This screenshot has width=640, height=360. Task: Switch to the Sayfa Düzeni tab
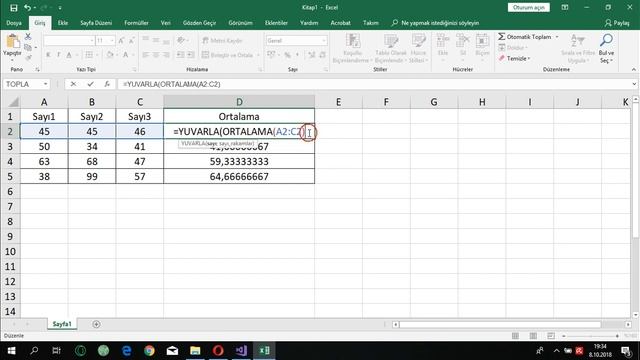coord(96,23)
